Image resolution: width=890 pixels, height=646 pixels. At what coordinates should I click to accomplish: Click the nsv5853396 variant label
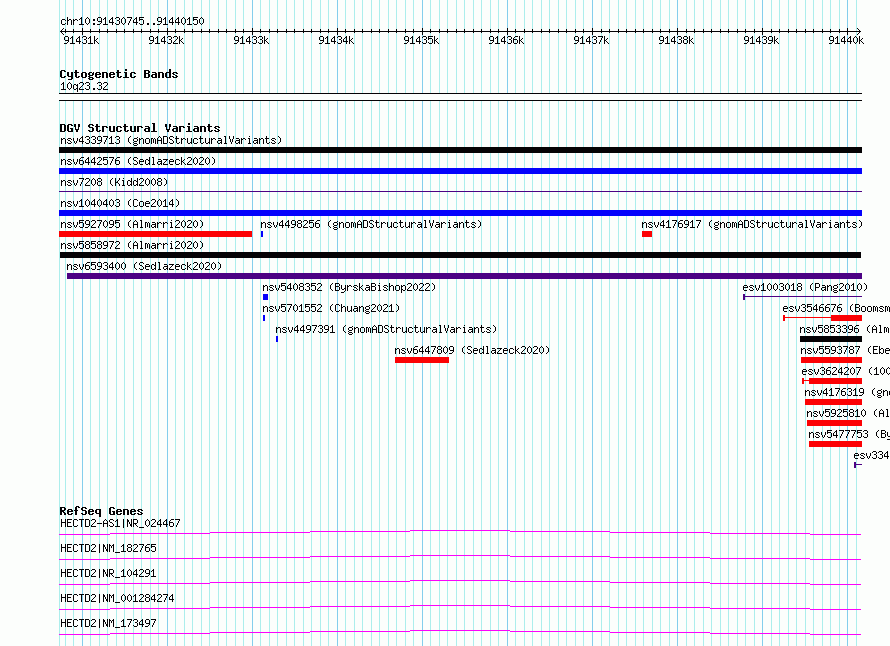pyautogui.click(x=845, y=329)
